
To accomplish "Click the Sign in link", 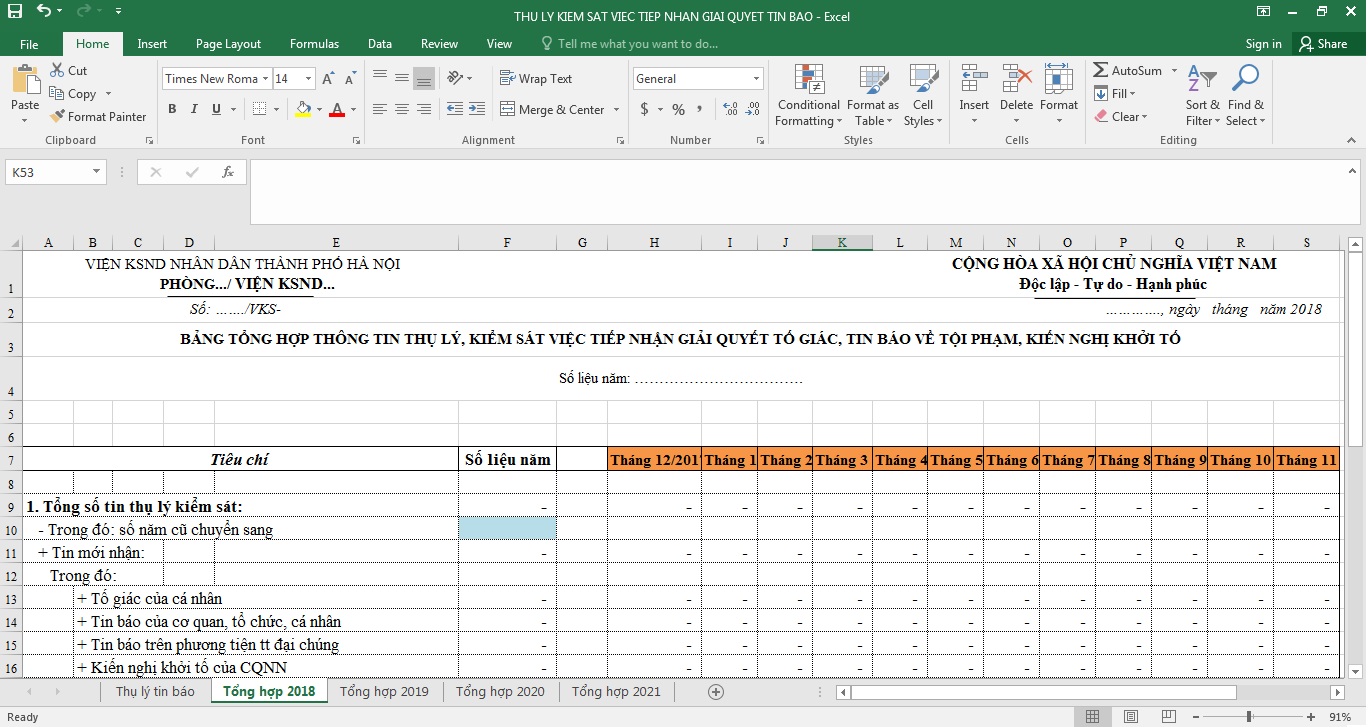I will tap(1263, 44).
